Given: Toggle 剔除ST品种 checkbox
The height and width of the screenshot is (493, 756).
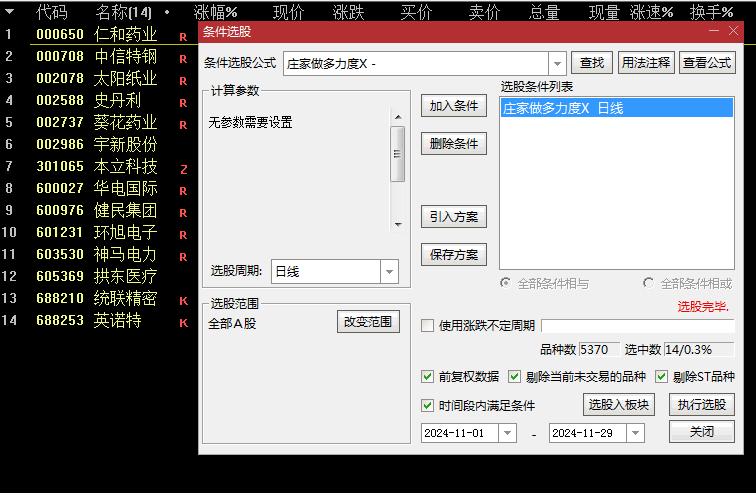Looking at the screenshot, I should (x=662, y=376).
